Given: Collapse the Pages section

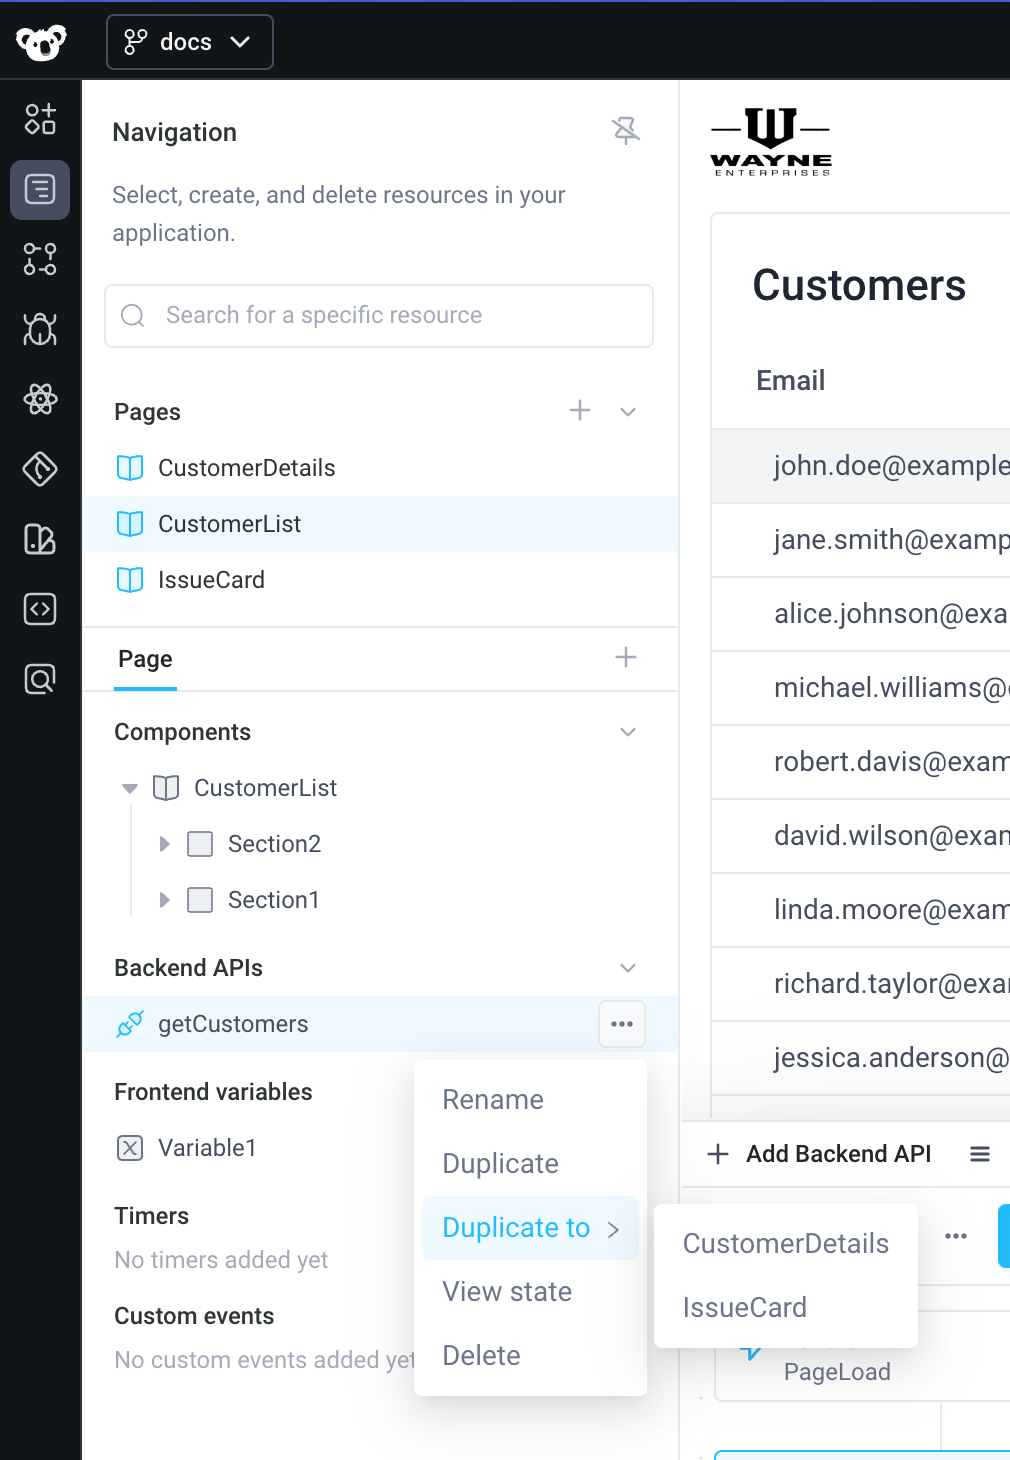Looking at the screenshot, I should tap(628, 411).
